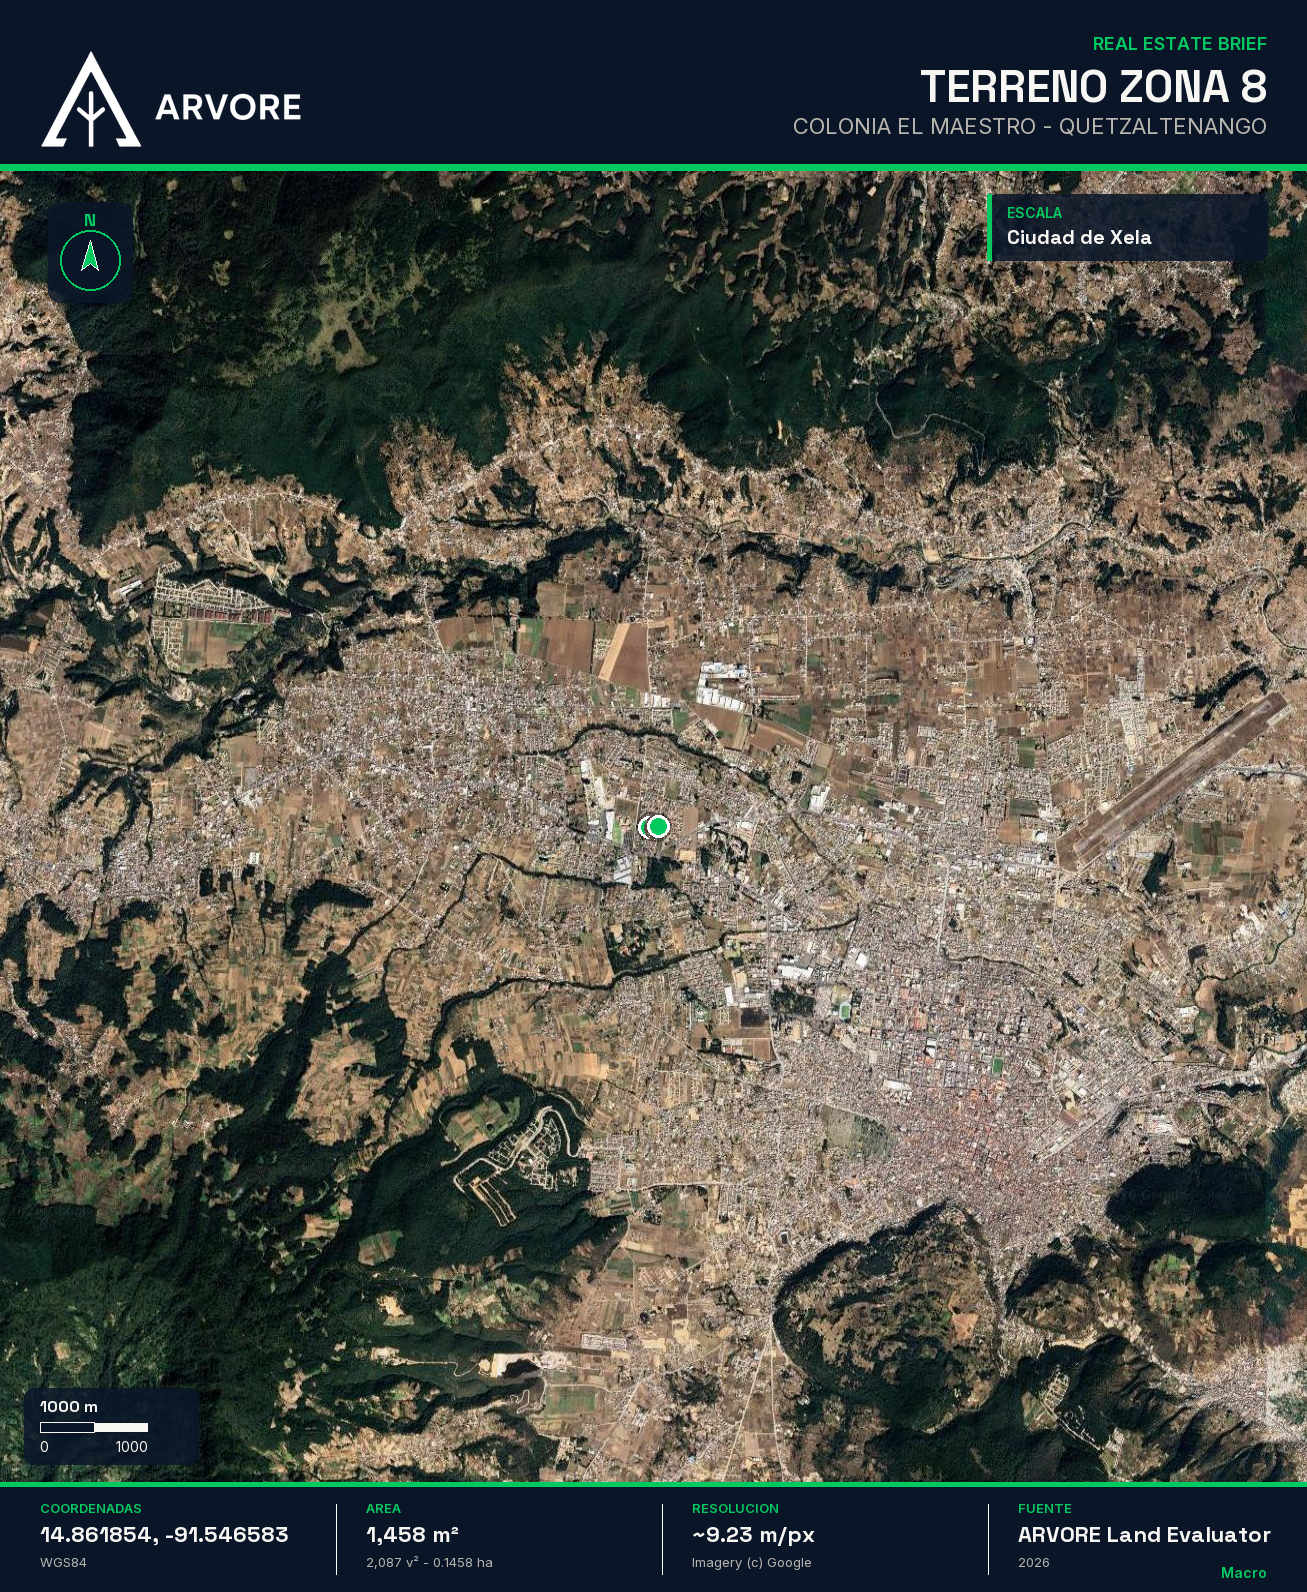Click the 'TERRENO ZONA 8' title
This screenshot has height=1592, width=1307.
1093,87
